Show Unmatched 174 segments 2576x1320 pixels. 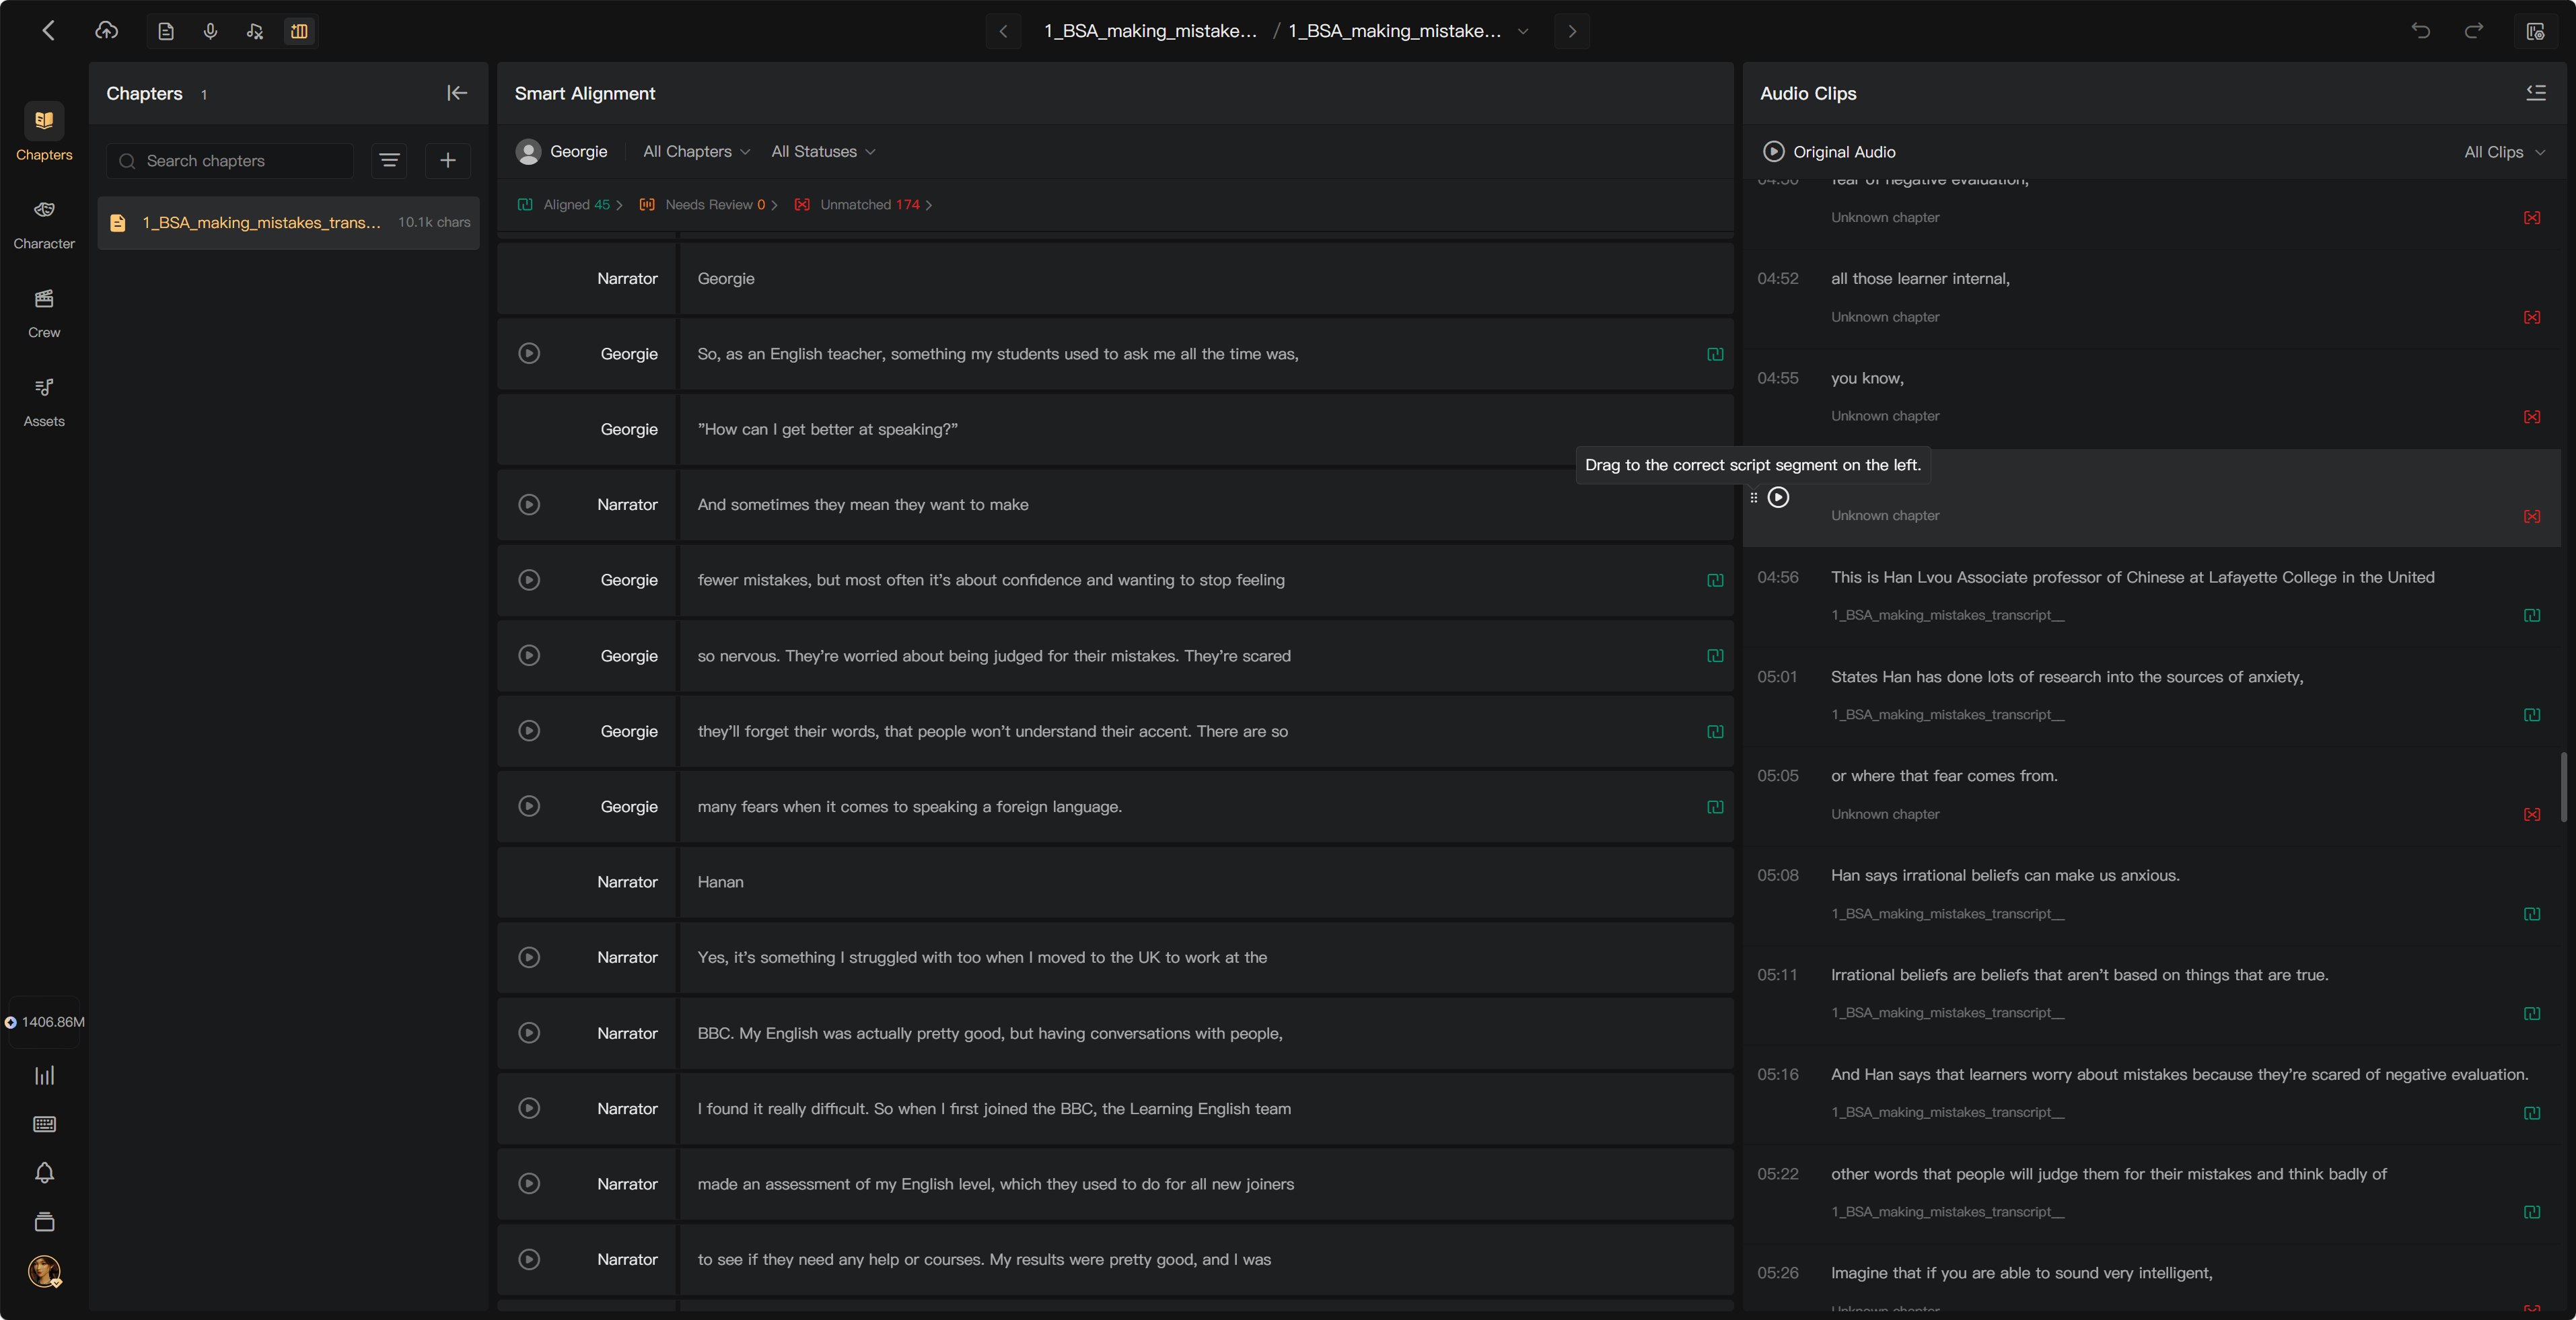tap(864, 204)
